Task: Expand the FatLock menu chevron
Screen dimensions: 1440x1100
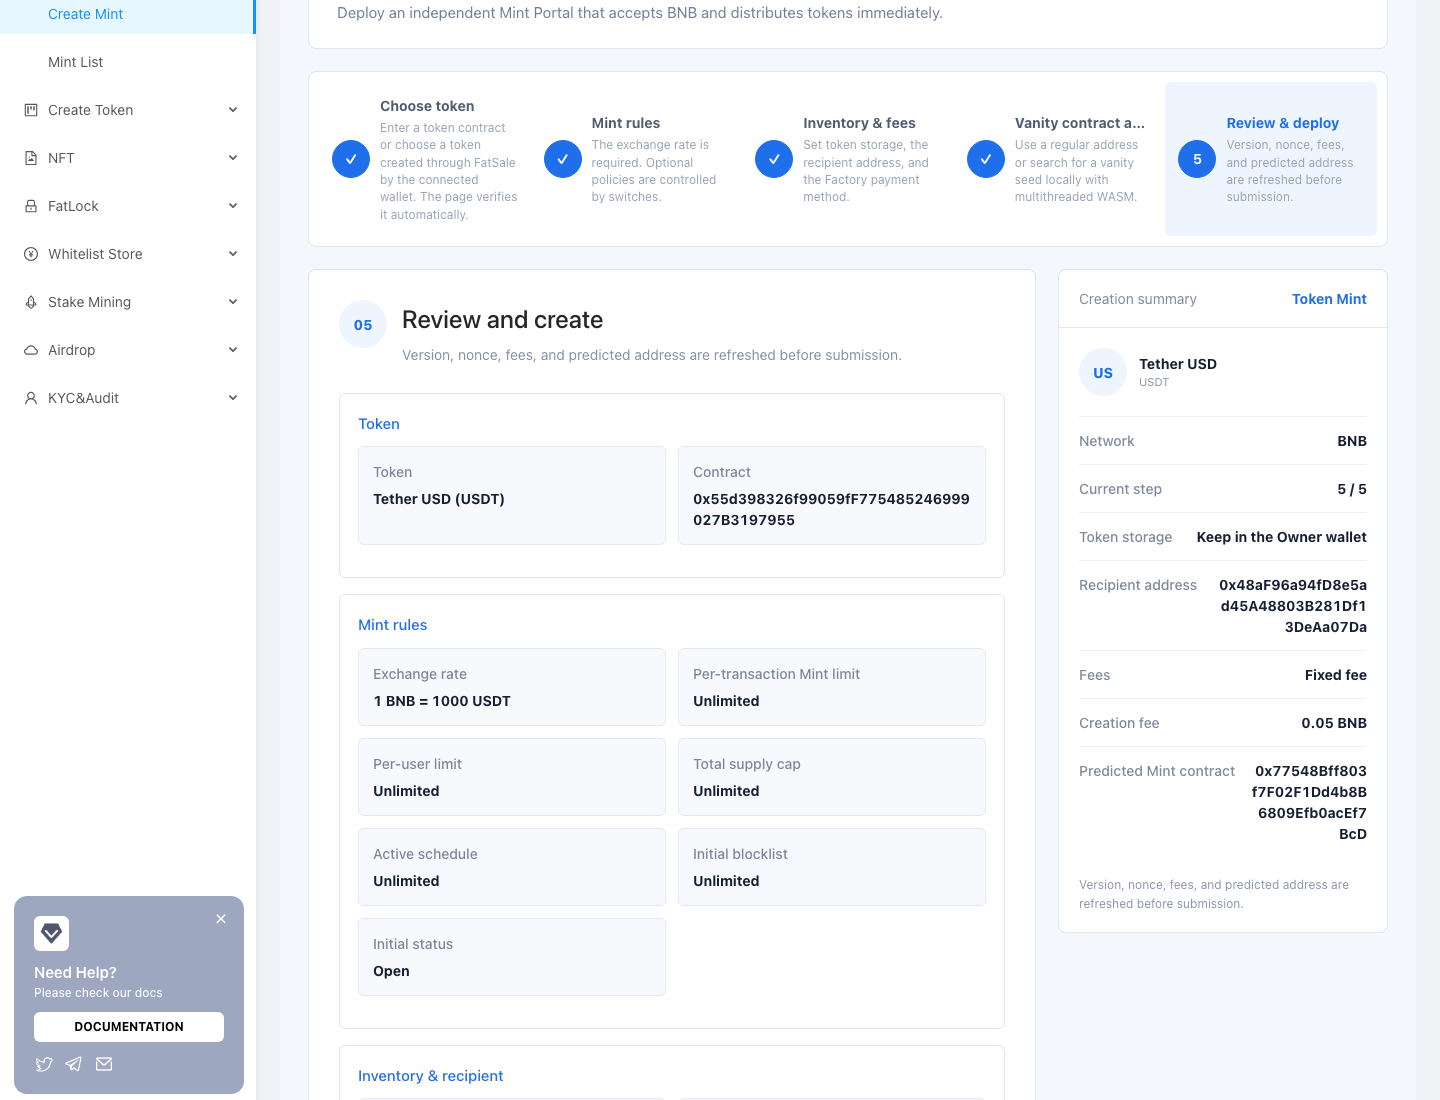Action: click(233, 206)
